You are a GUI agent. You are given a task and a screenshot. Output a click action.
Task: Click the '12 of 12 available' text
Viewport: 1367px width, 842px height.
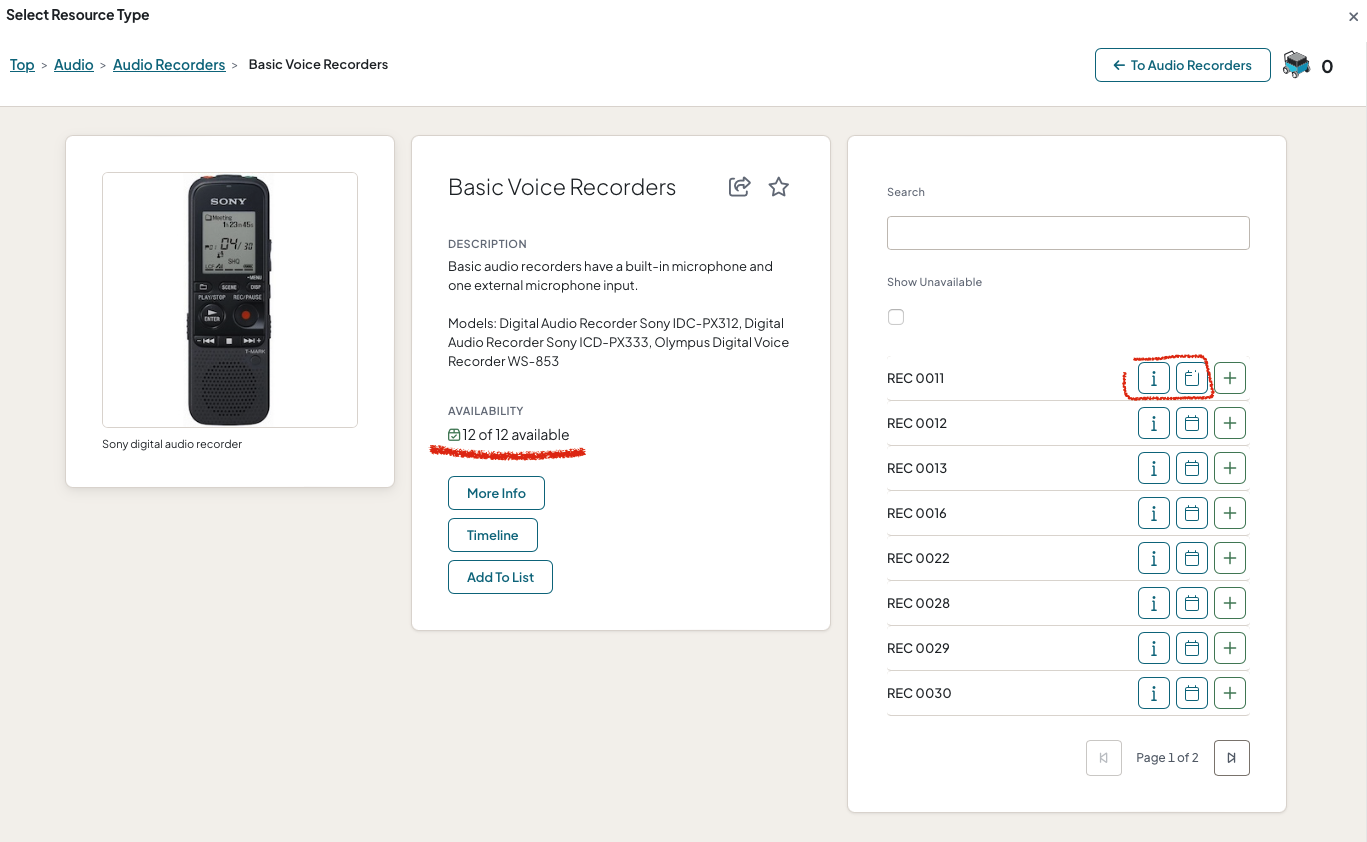point(516,435)
